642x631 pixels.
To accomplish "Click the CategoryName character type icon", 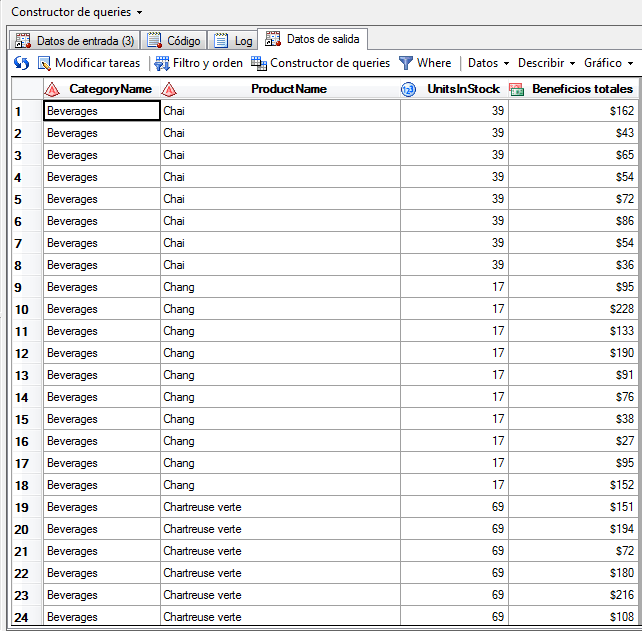I will click(x=52, y=89).
